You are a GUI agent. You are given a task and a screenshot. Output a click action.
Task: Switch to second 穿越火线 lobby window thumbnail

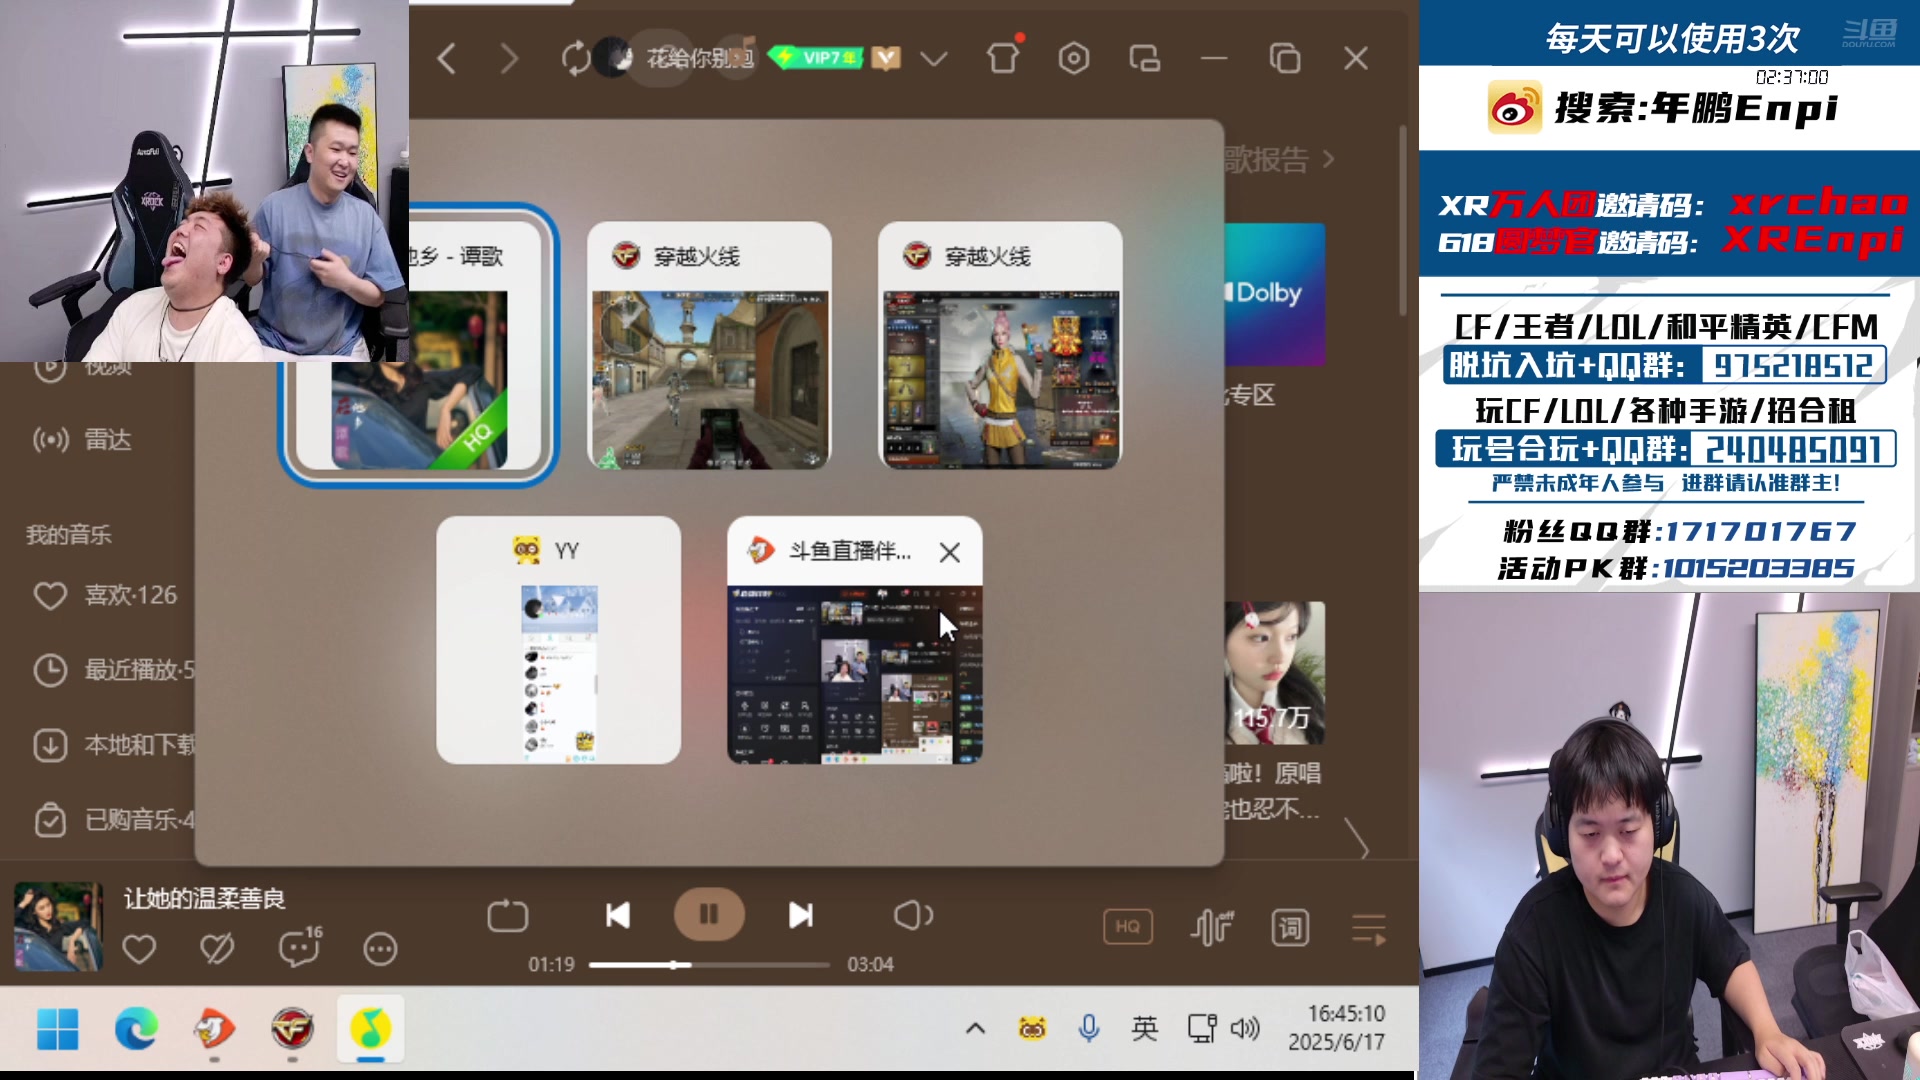[1000, 346]
